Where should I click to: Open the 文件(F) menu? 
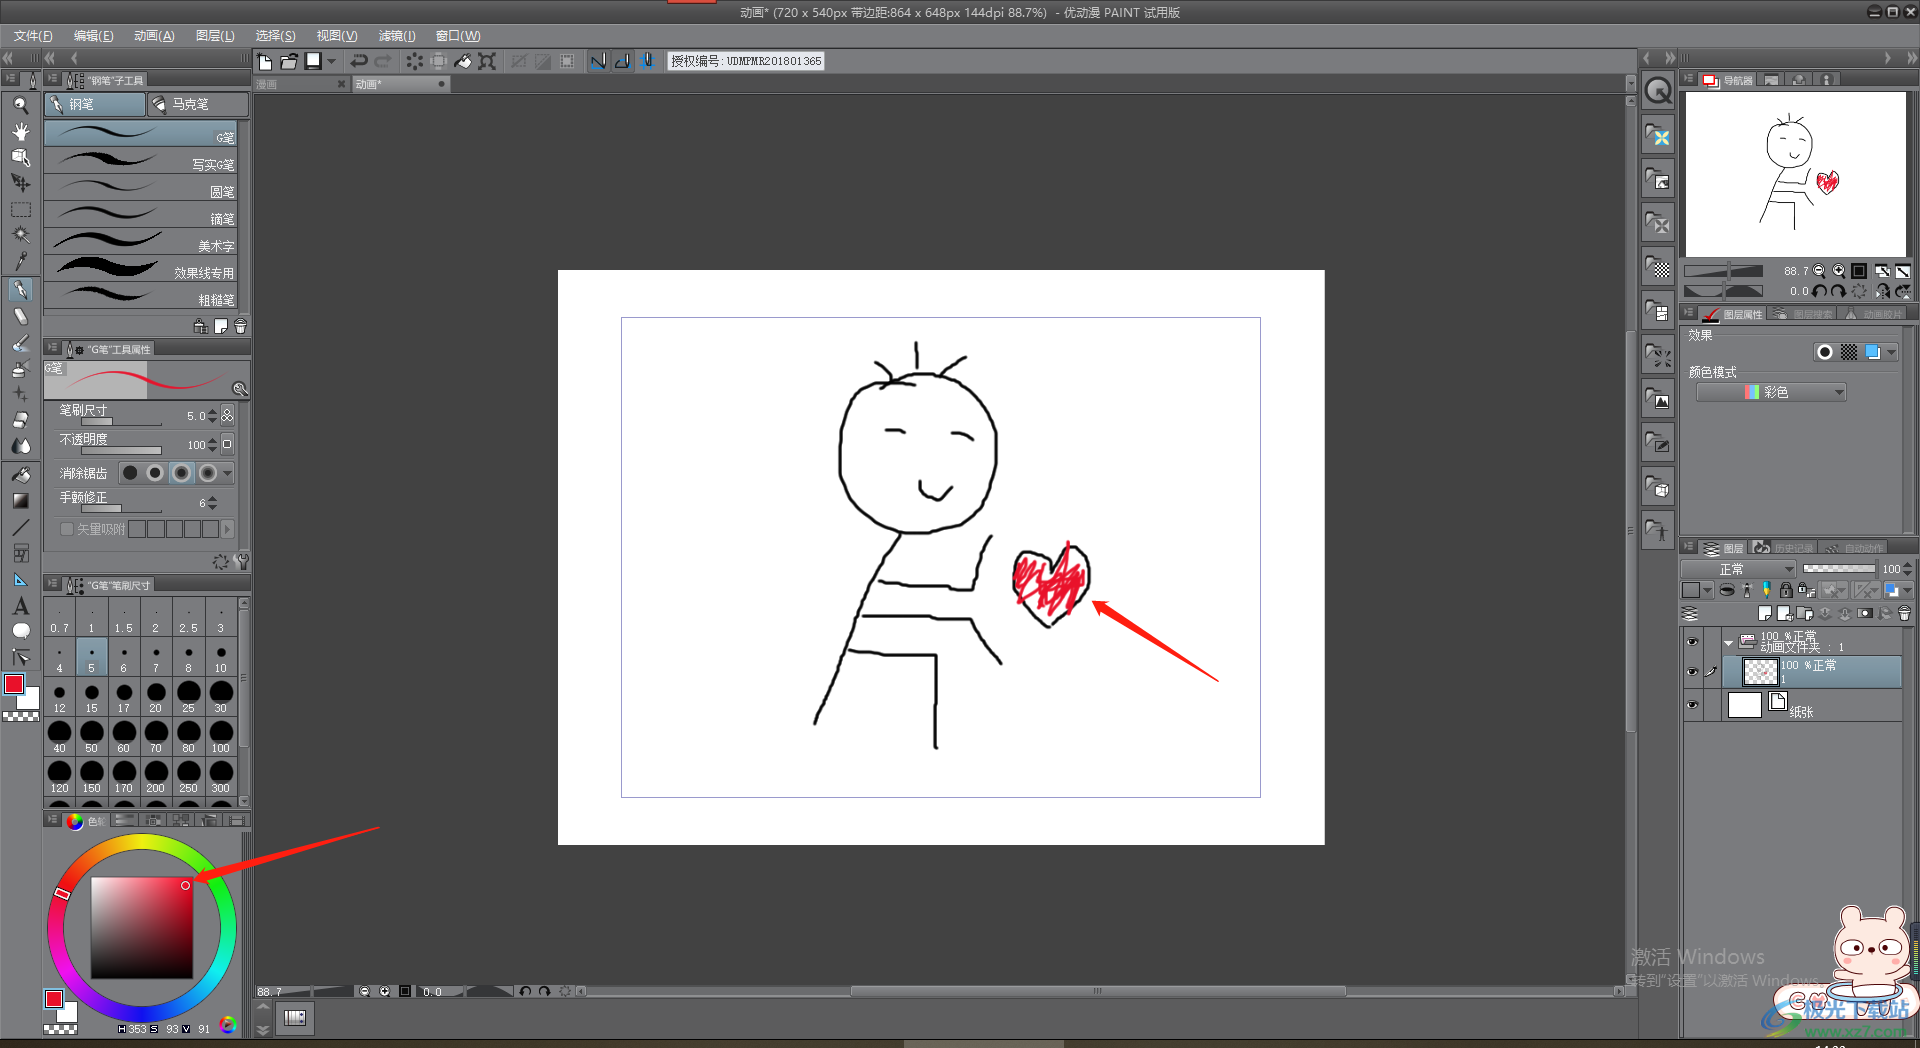pyautogui.click(x=33, y=36)
